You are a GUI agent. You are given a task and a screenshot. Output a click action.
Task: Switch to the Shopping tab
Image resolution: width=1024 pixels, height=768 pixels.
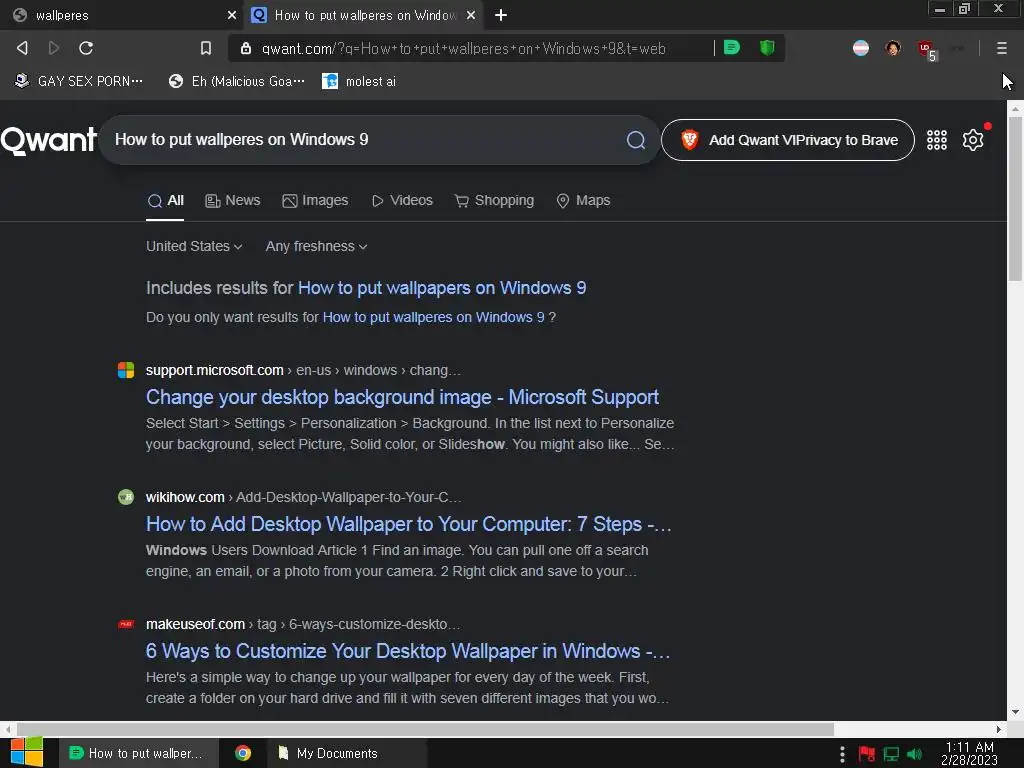[x=494, y=200]
